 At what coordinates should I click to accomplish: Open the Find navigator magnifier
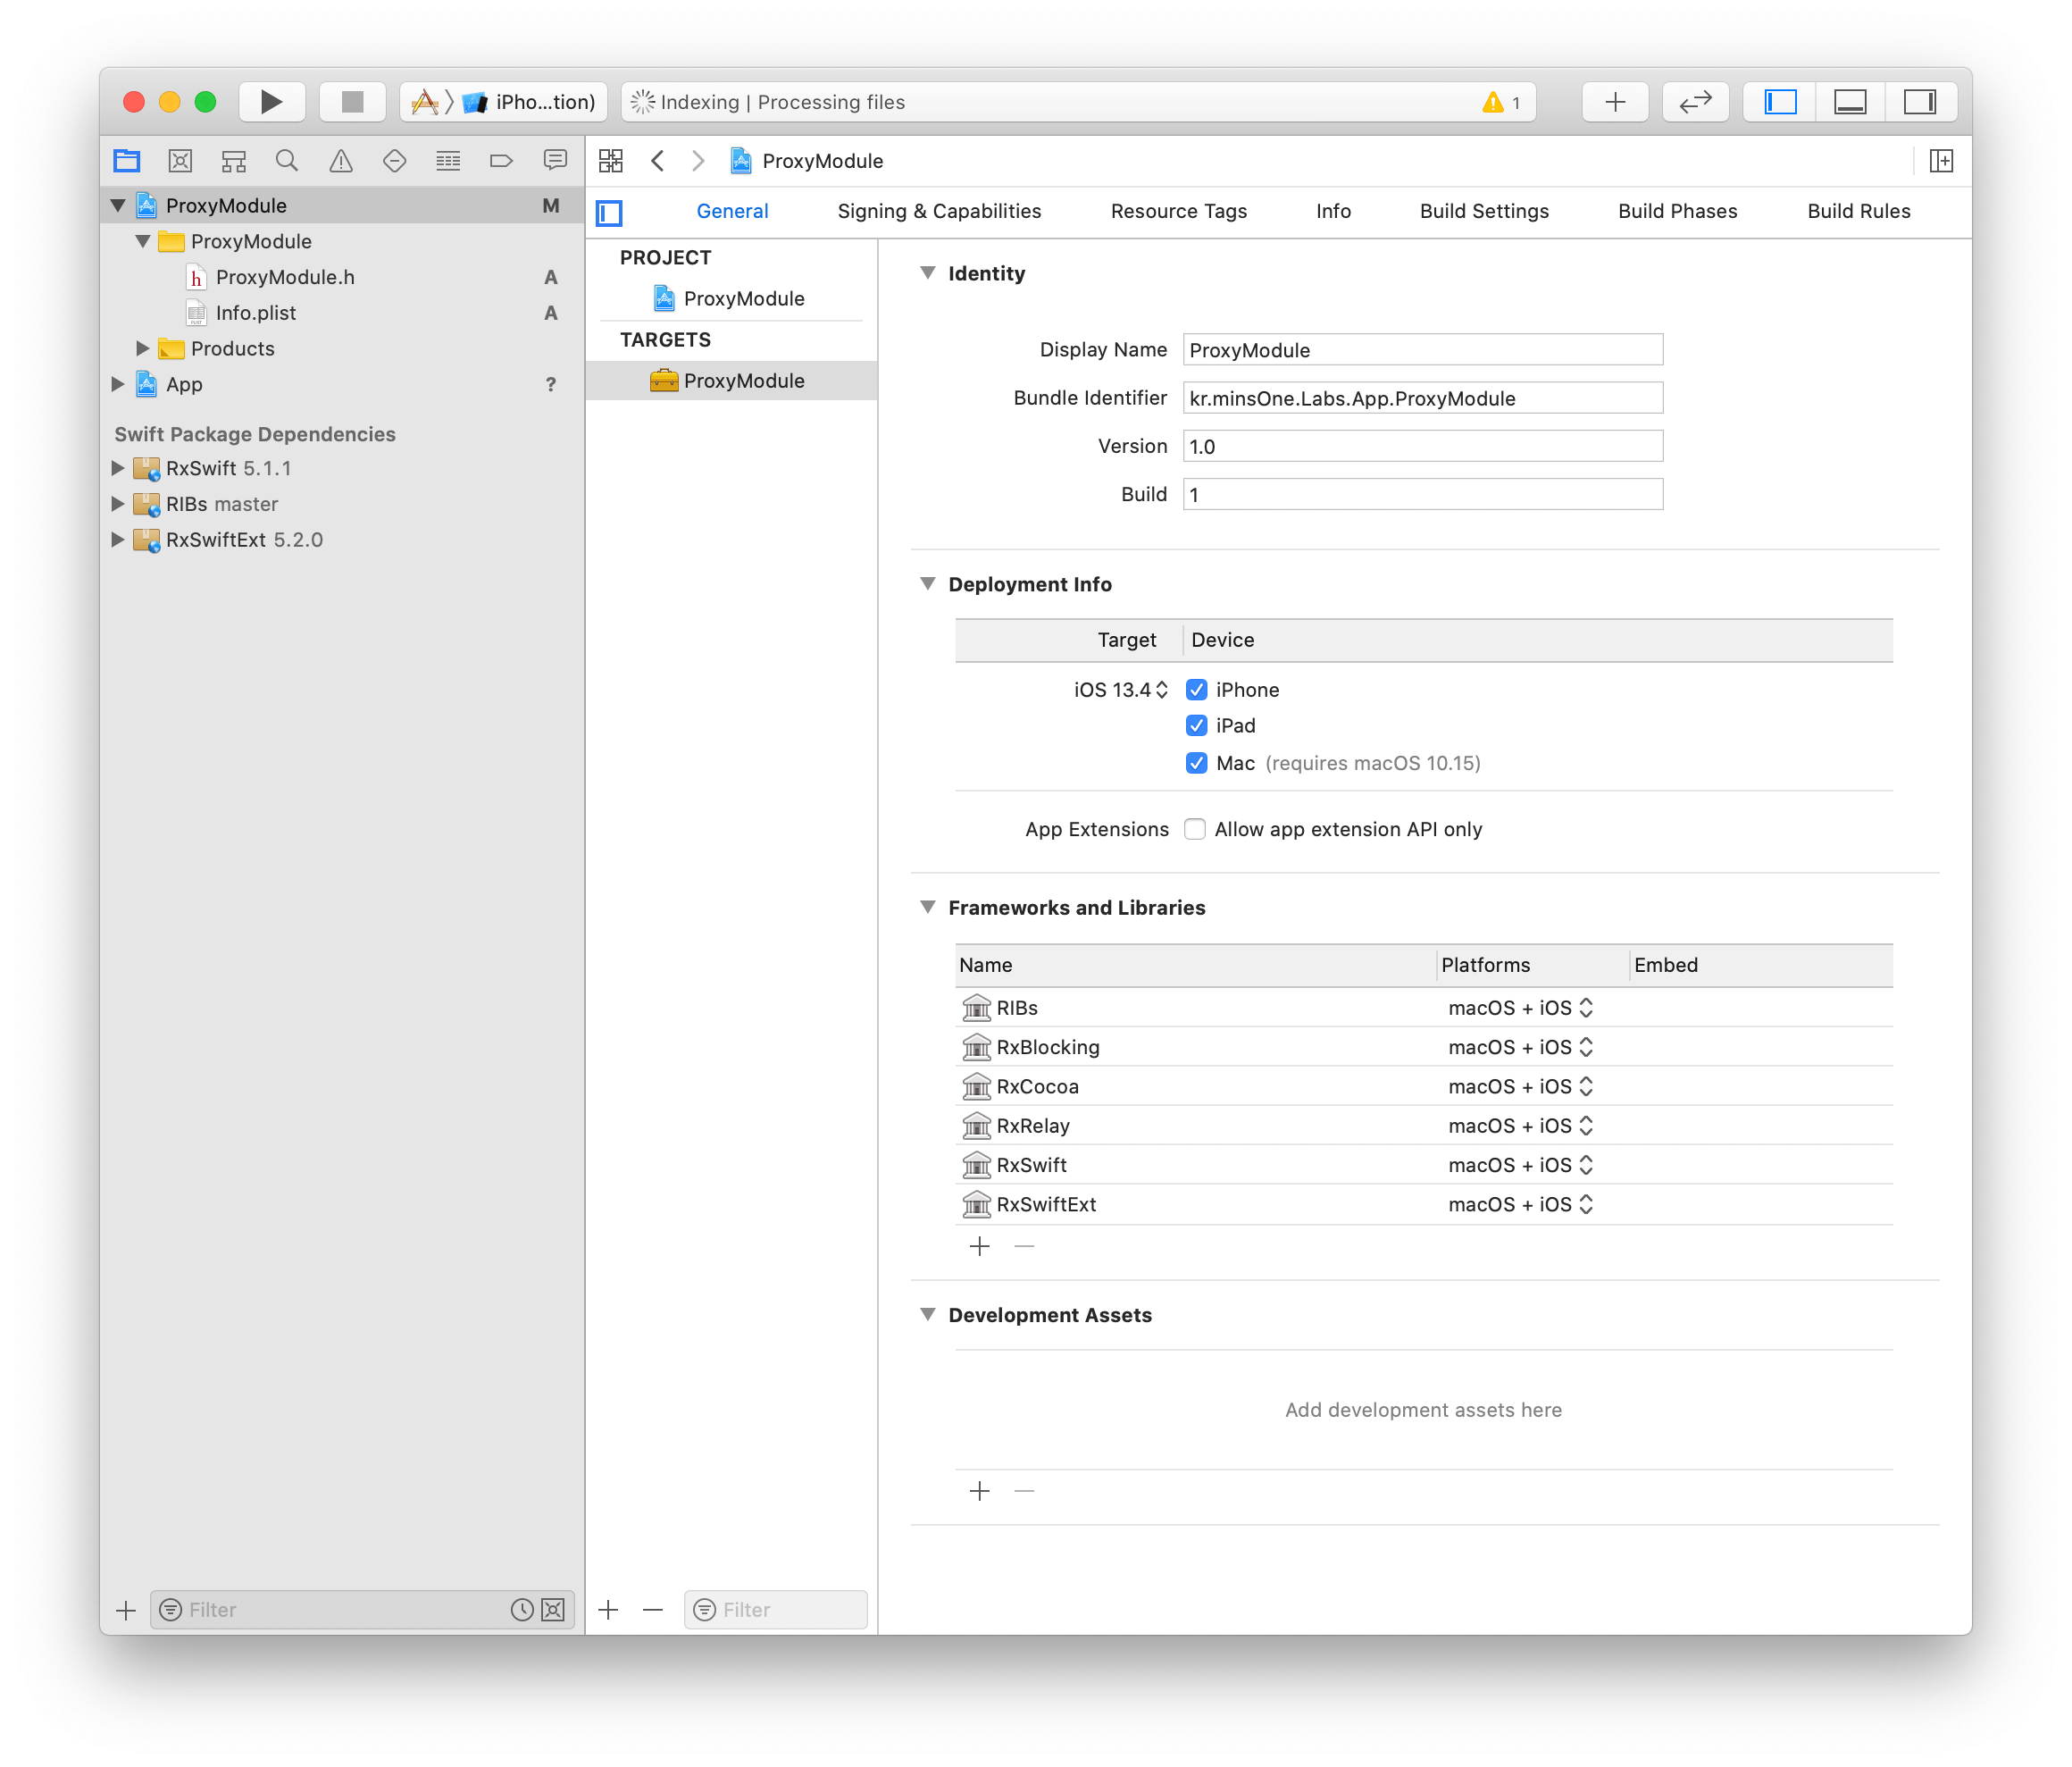287,160
